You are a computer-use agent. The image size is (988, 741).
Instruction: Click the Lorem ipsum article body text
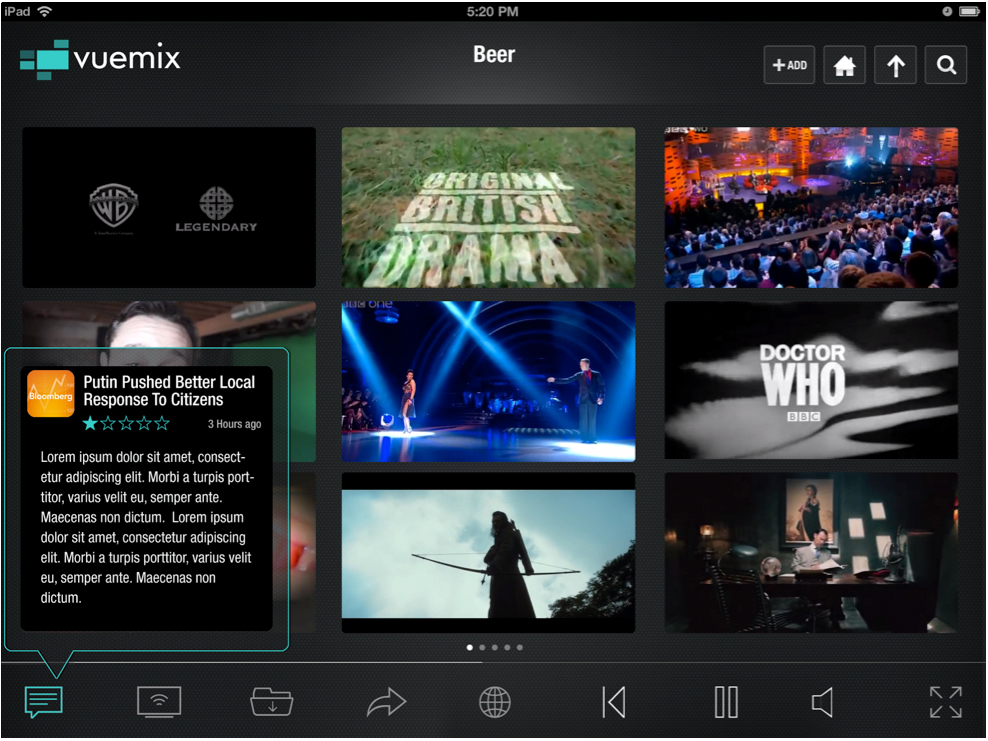tap(147, 527)
